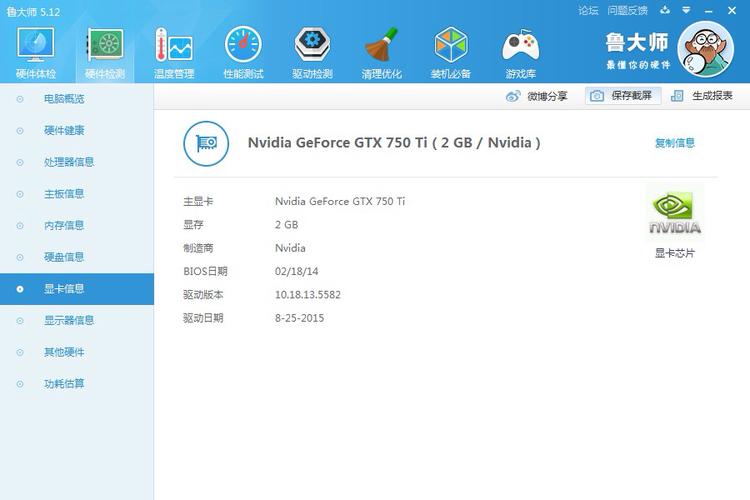
Task: Click the report icon beside 生成报表
Action: 677,96
